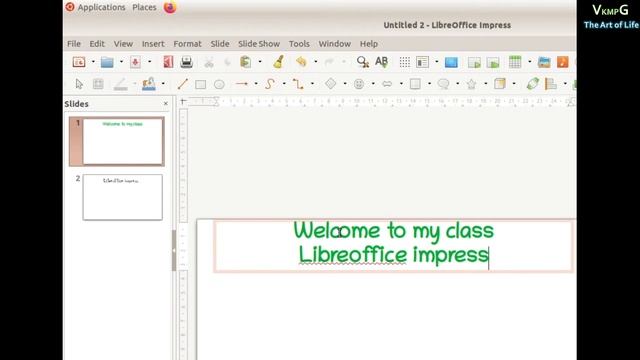Expand the Fill Color dropdown arrow

(163, 84)
